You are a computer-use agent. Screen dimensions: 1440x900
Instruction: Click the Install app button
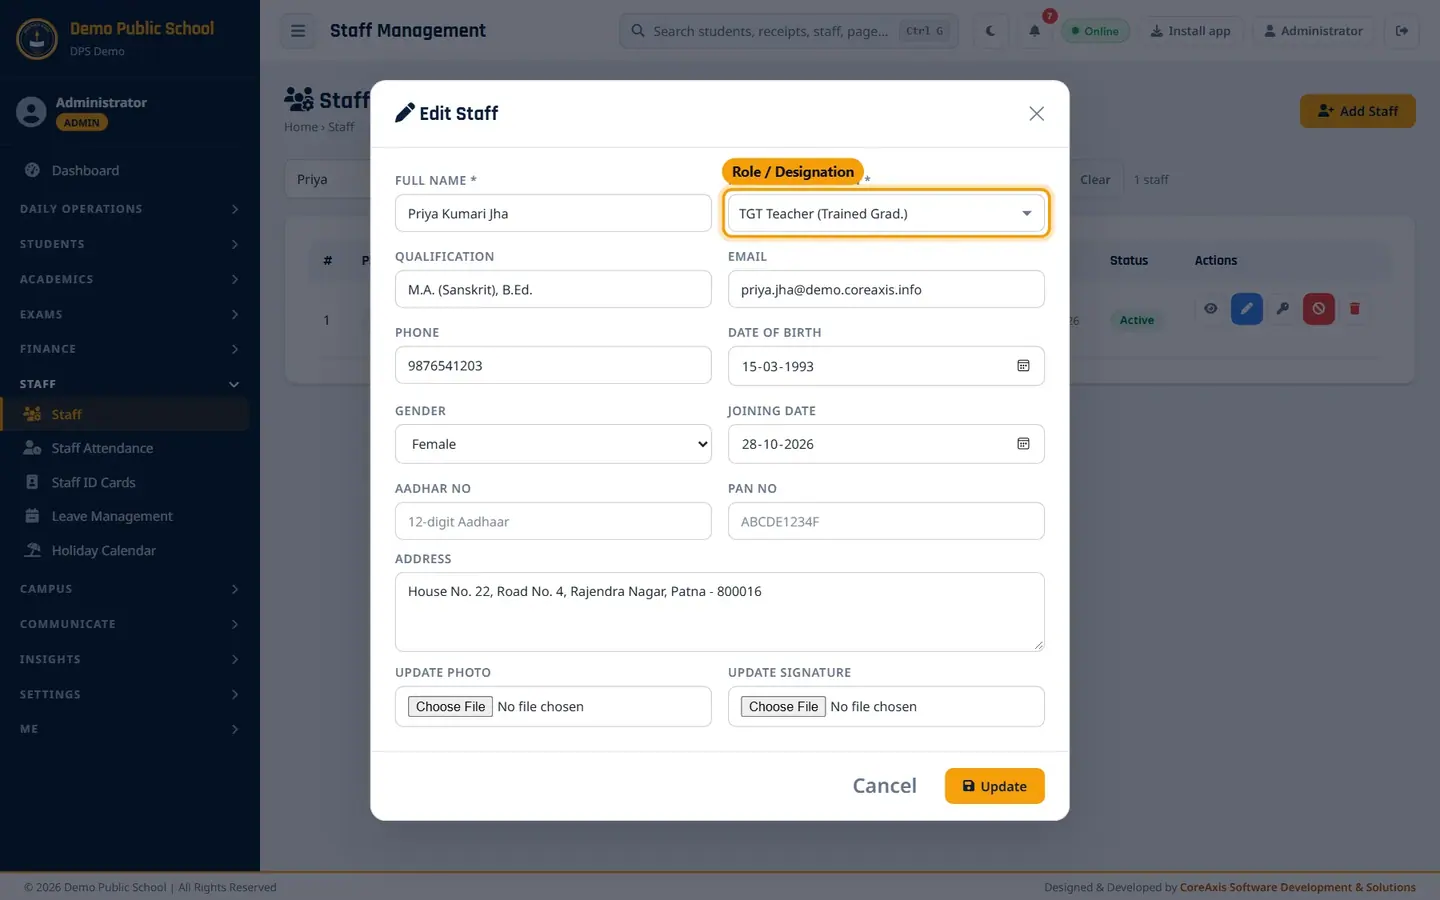[1190, 31]
